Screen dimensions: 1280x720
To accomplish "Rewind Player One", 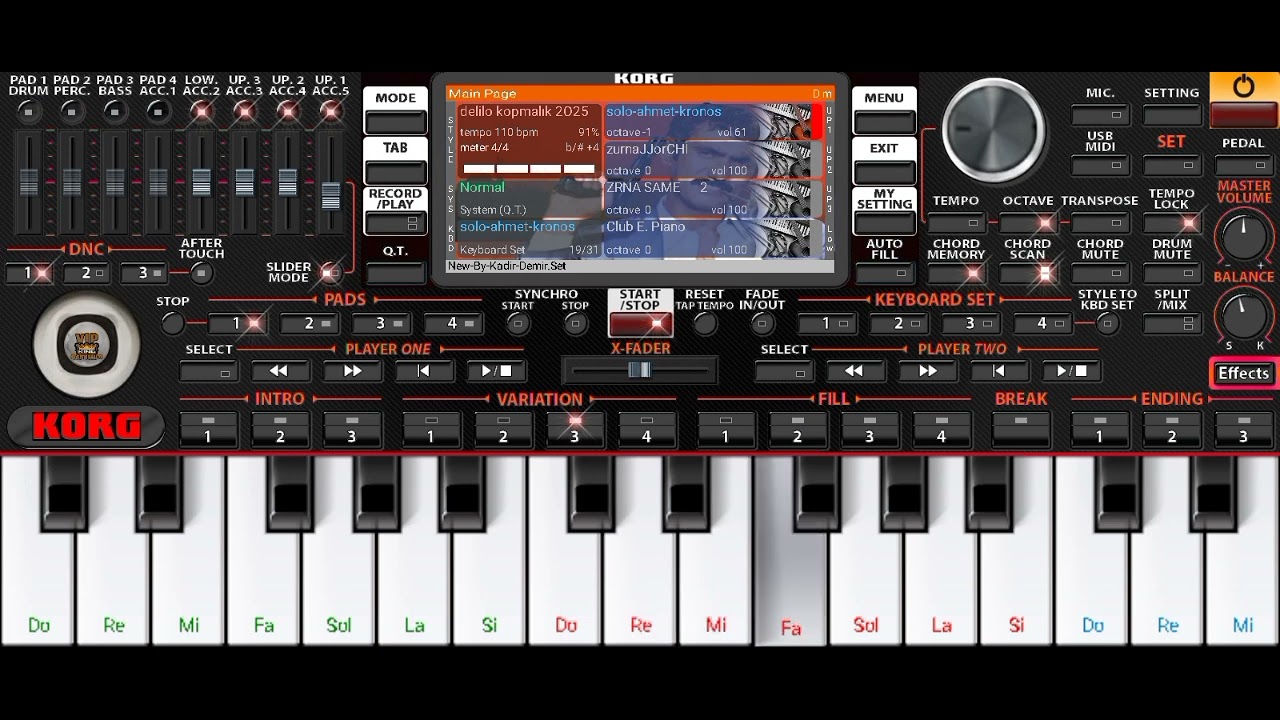I will coord(278,371).
